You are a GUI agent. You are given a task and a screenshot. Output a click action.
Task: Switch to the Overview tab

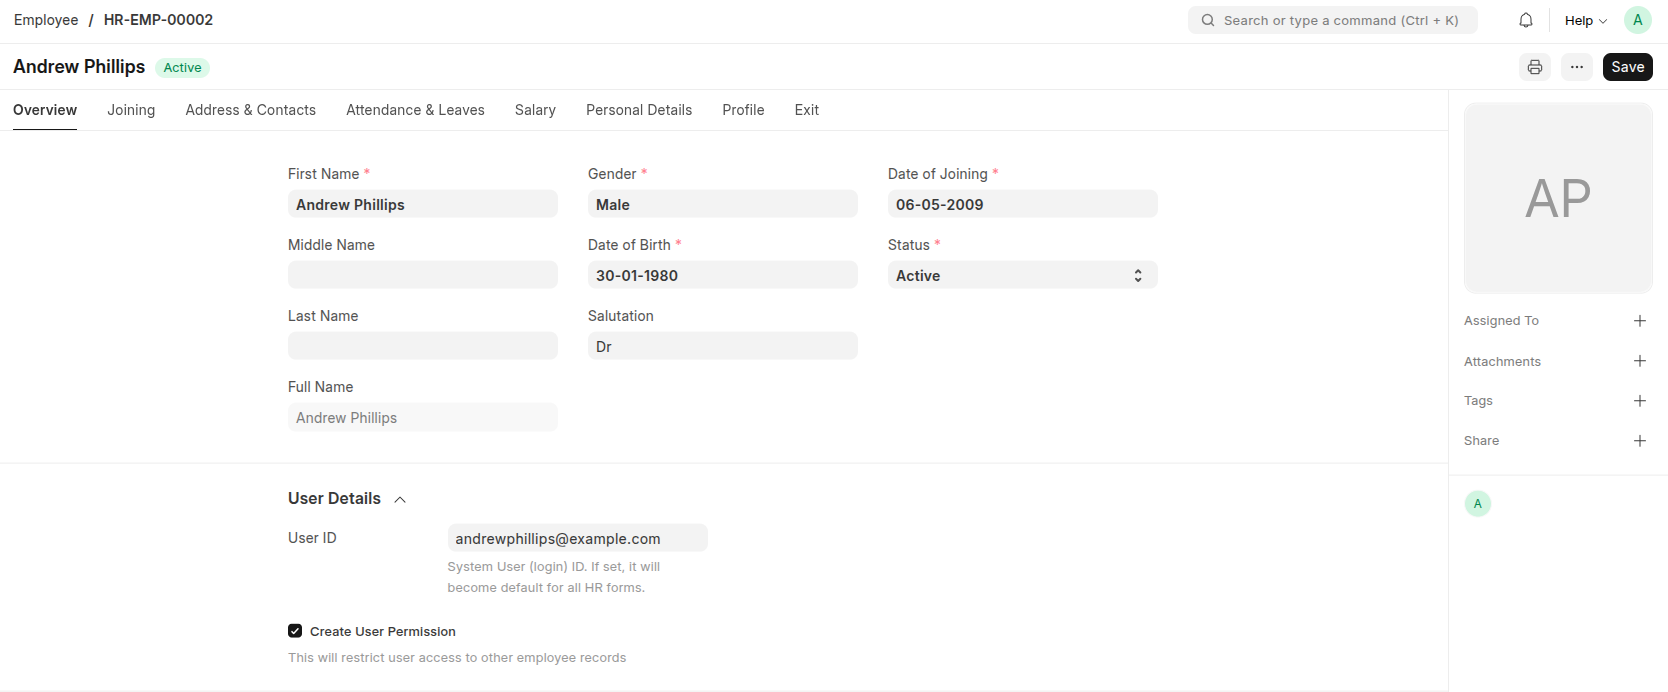click(45, 110)
